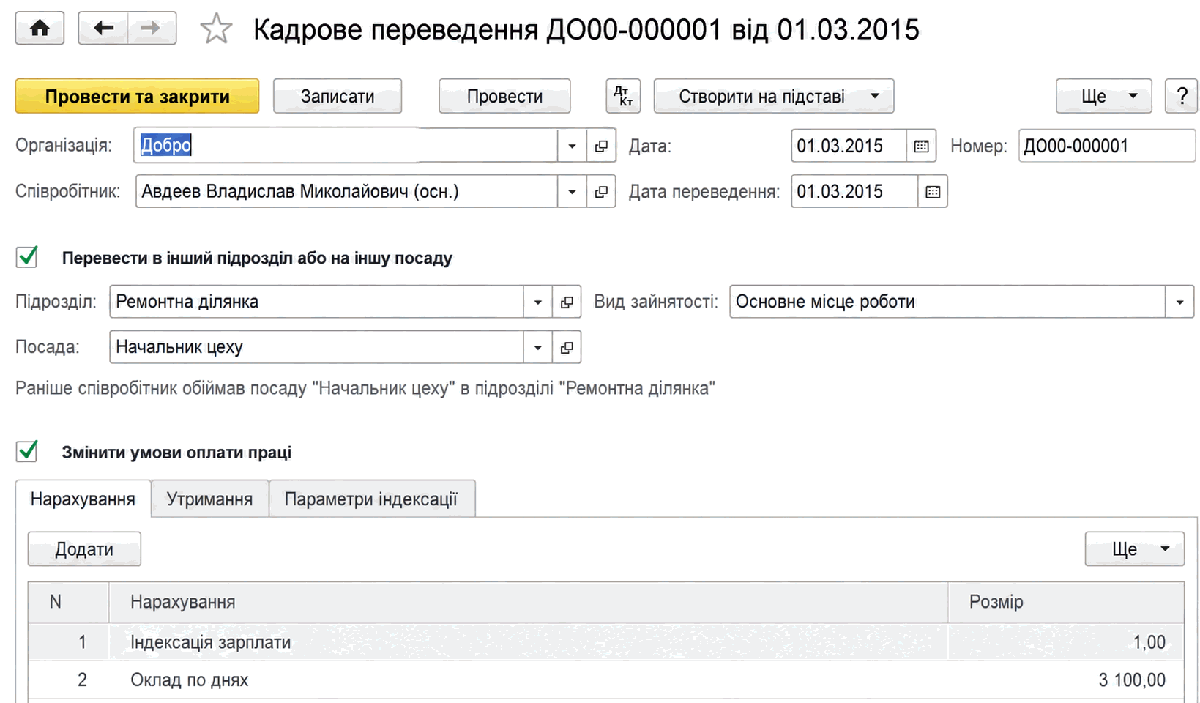Open calendar for Дата переведення field
This screenshot has height=703, width=1200.
click(x=932, y=191)
